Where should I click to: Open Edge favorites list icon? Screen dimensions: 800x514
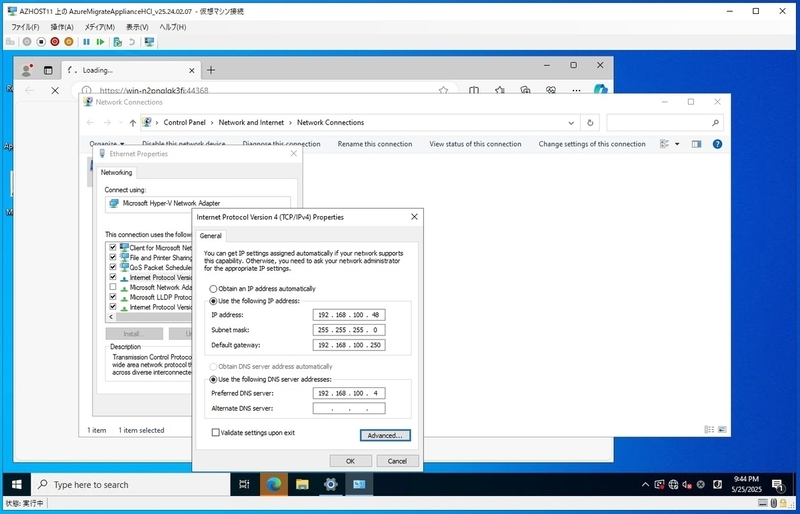pyautogui.click(x=499, y=90)
